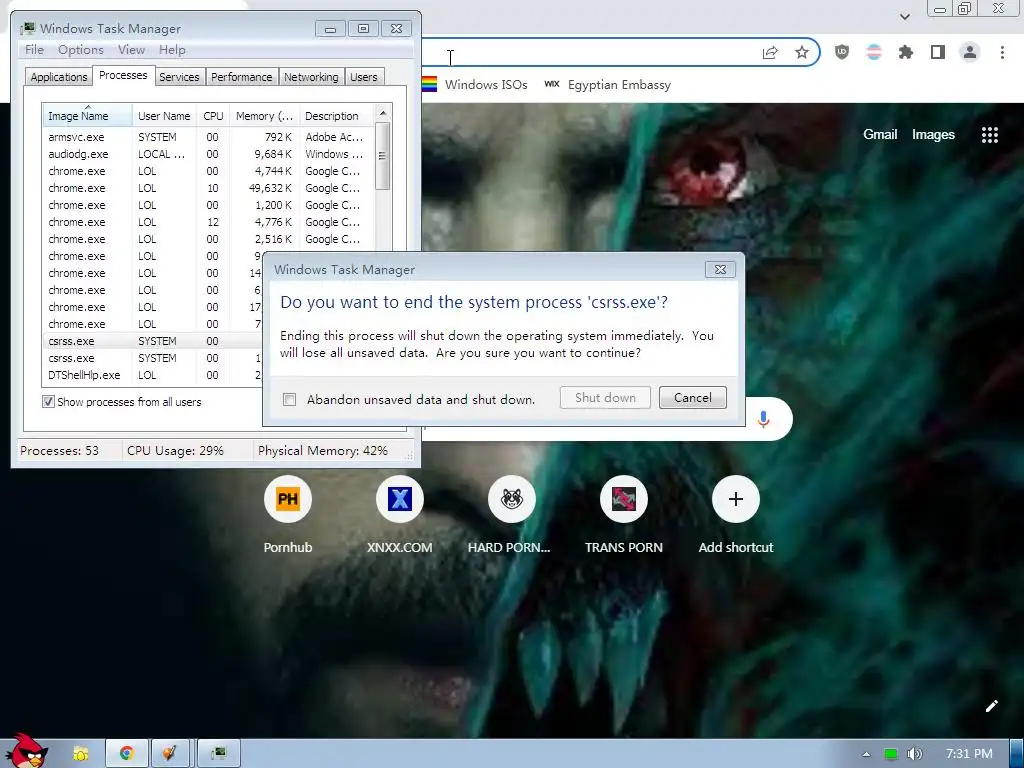Click the Task Manager taskbar icon

click(x=219, y=754)
